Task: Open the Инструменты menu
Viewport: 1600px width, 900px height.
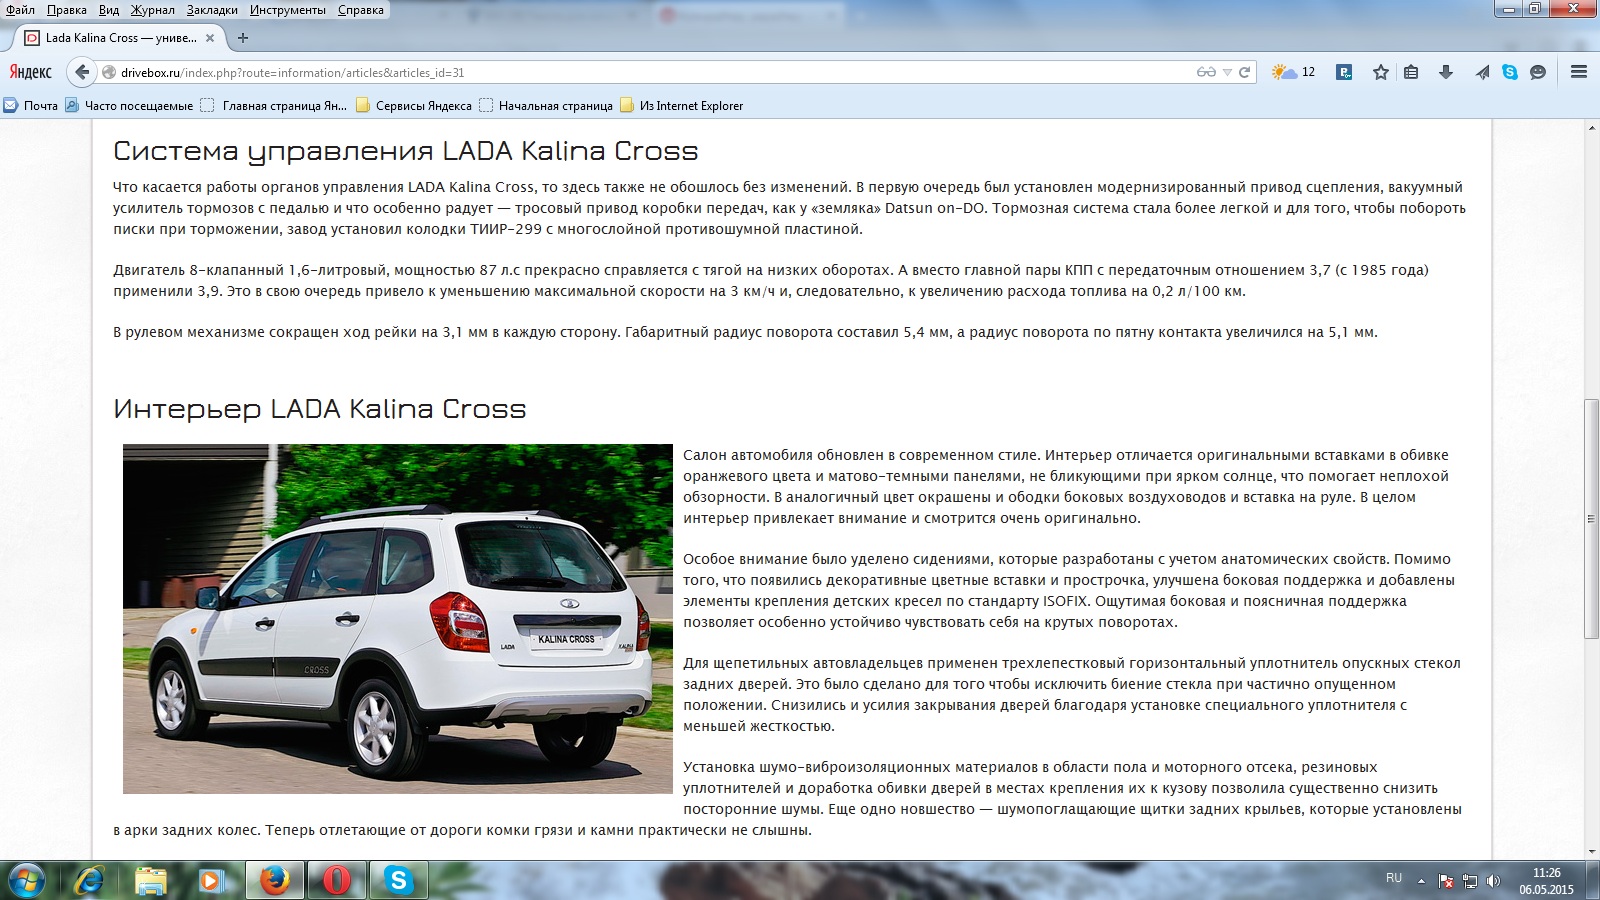Action: tap(288, 10)
